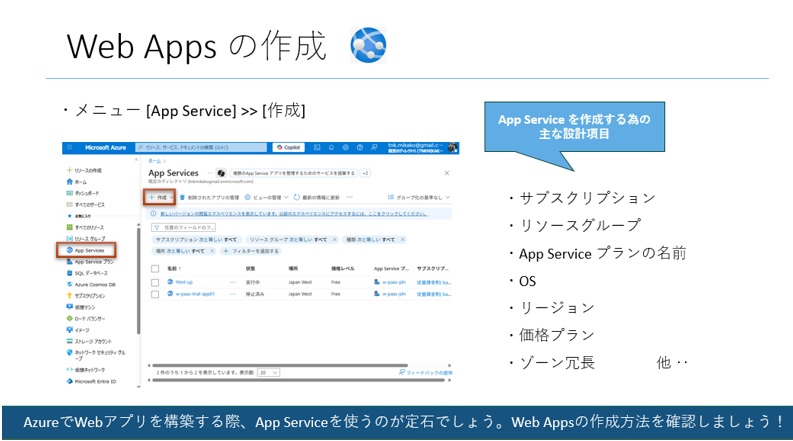Open the portal settings gear icon

345,148
